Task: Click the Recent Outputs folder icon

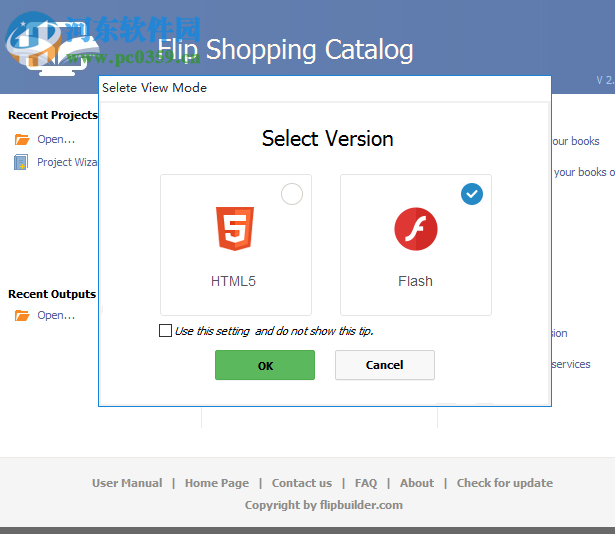Action: tap(22, 315)
